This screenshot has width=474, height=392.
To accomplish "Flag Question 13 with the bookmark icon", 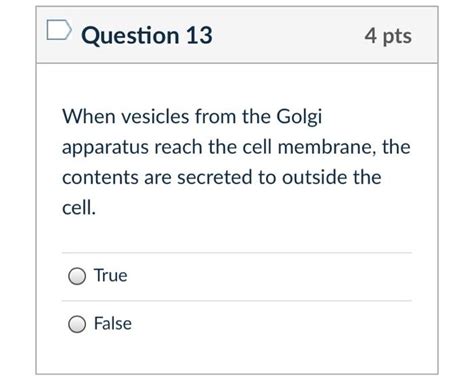I will [59, 30].
